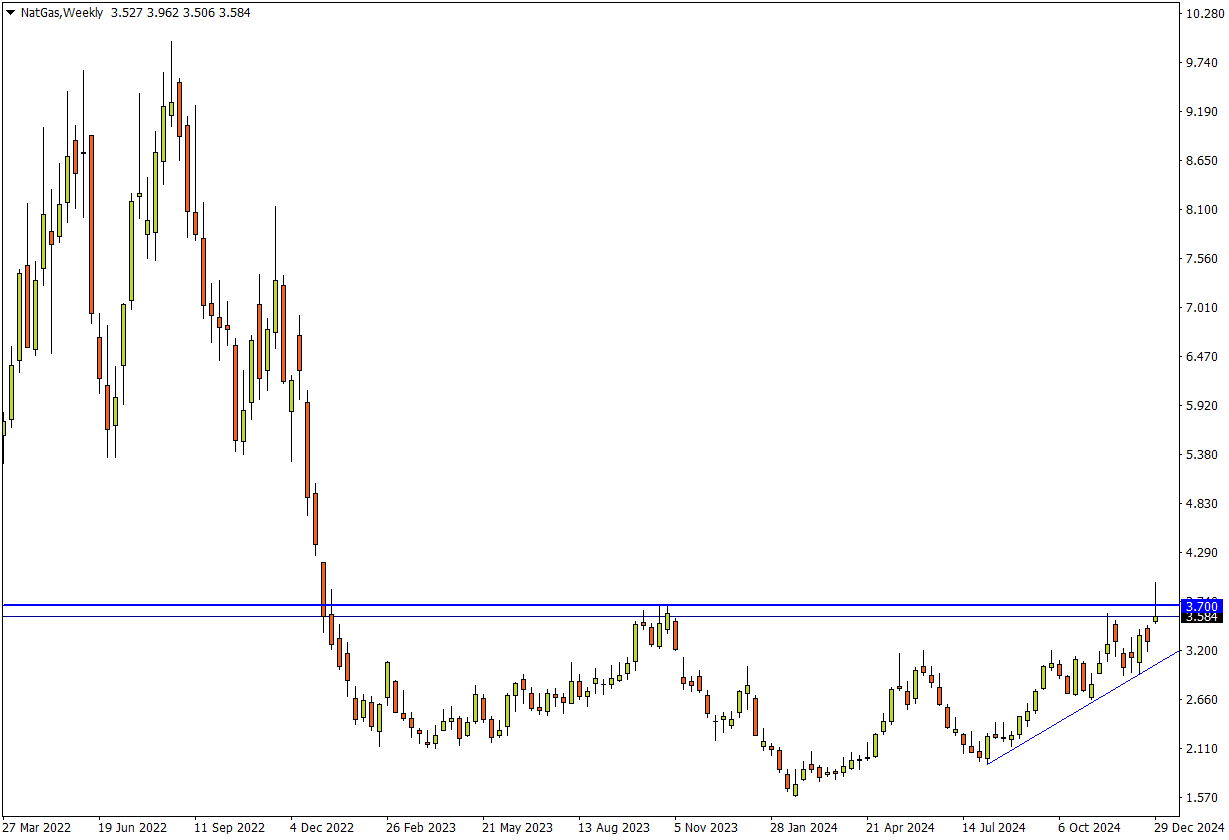1229x840 pixels.
Task: Click the 1.570 label on the price axis
Action: (x=1201, y=798)
